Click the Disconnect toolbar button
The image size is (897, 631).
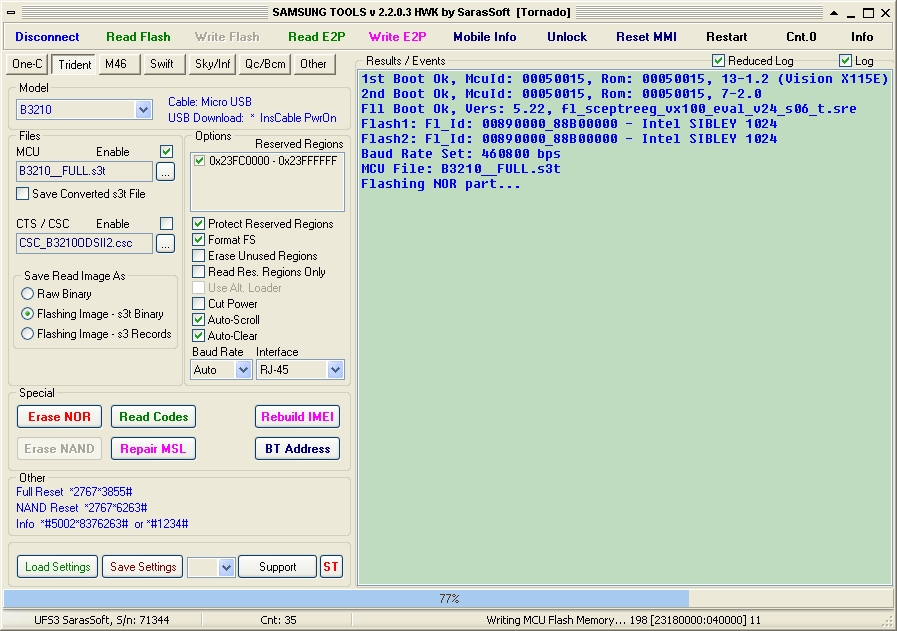tap(47, 37)
